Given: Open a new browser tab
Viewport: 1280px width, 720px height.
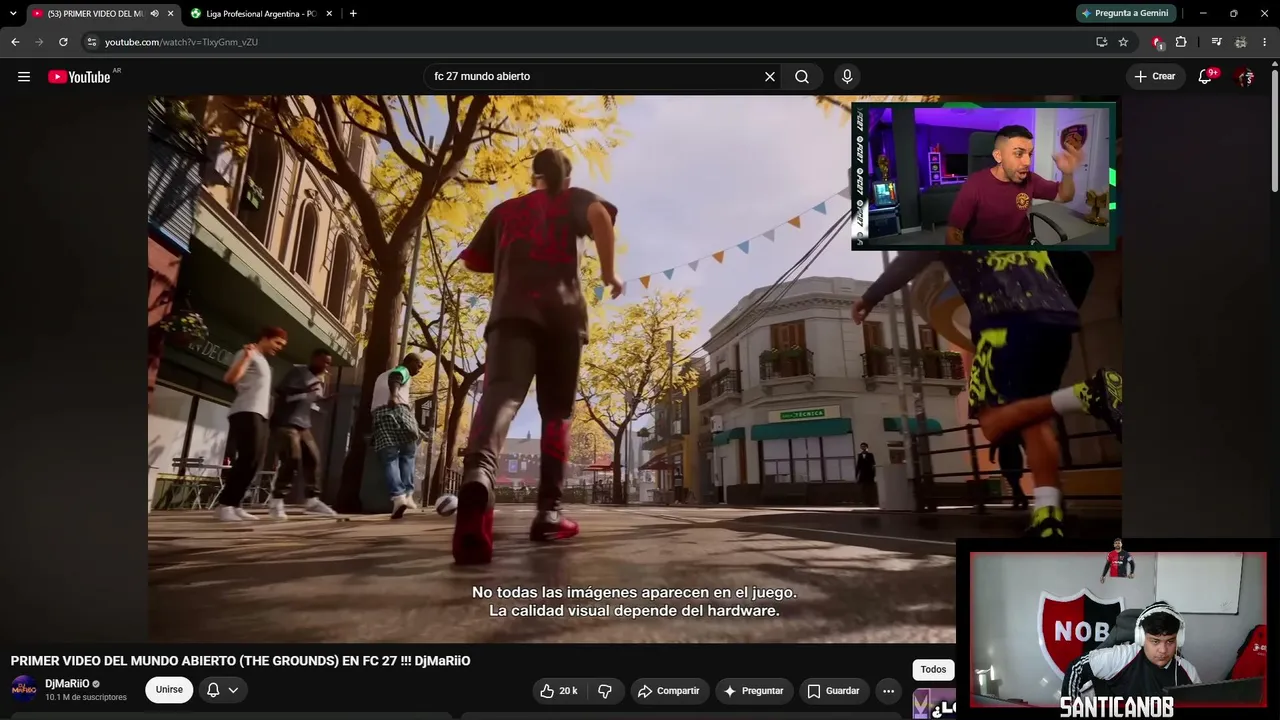Looking at the screenshot, I should tap(353, 13).
